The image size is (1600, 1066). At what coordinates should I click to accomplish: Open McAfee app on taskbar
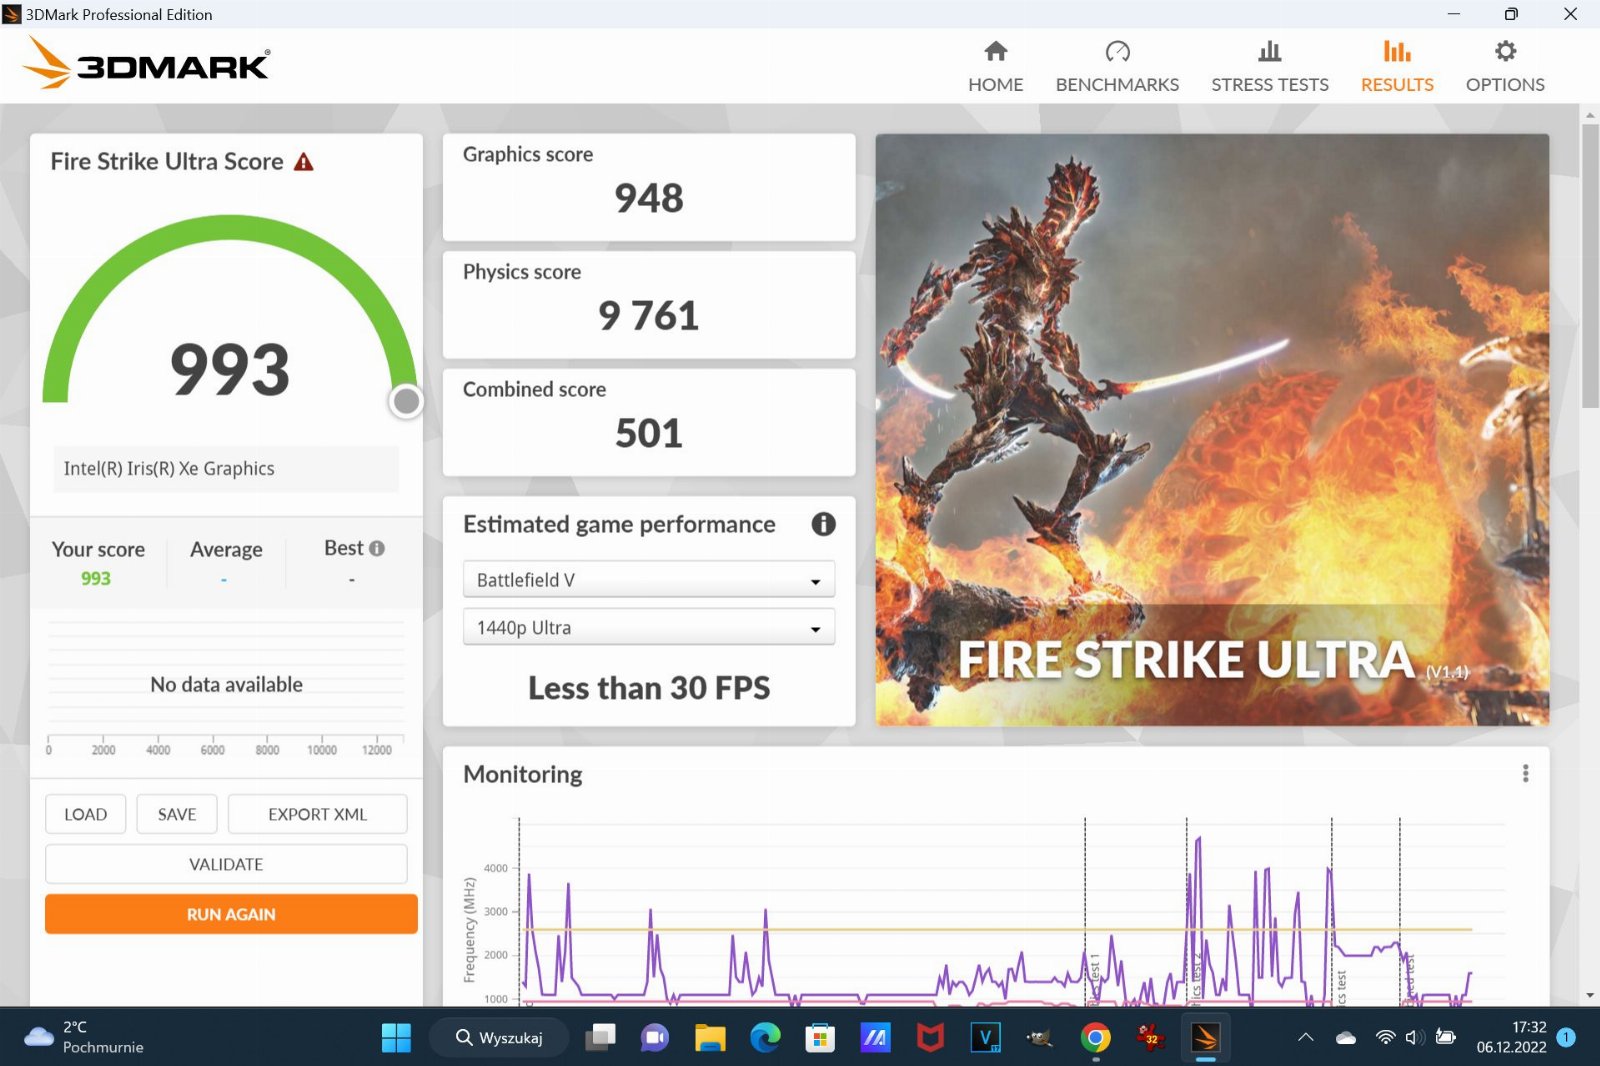(930, 1038)
